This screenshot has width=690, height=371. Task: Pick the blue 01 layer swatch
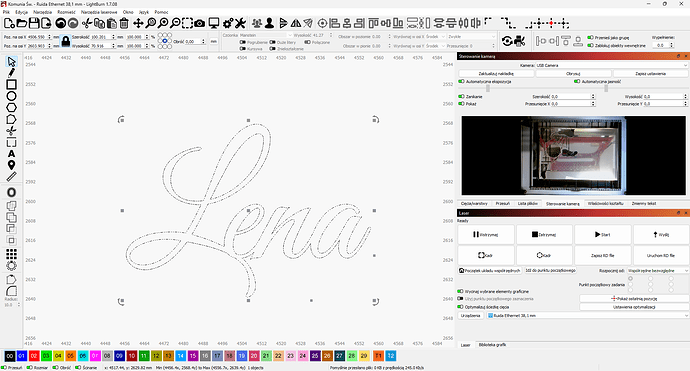pos(22,356)
